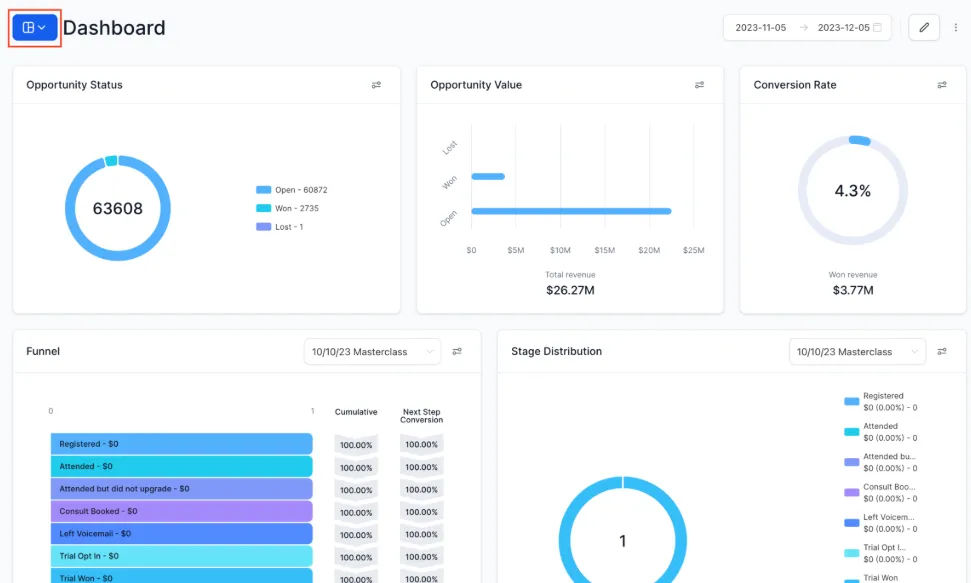Open Conversion Rate filter settings icon
Screen dimensions: 971x583
[x=941, y=85]
